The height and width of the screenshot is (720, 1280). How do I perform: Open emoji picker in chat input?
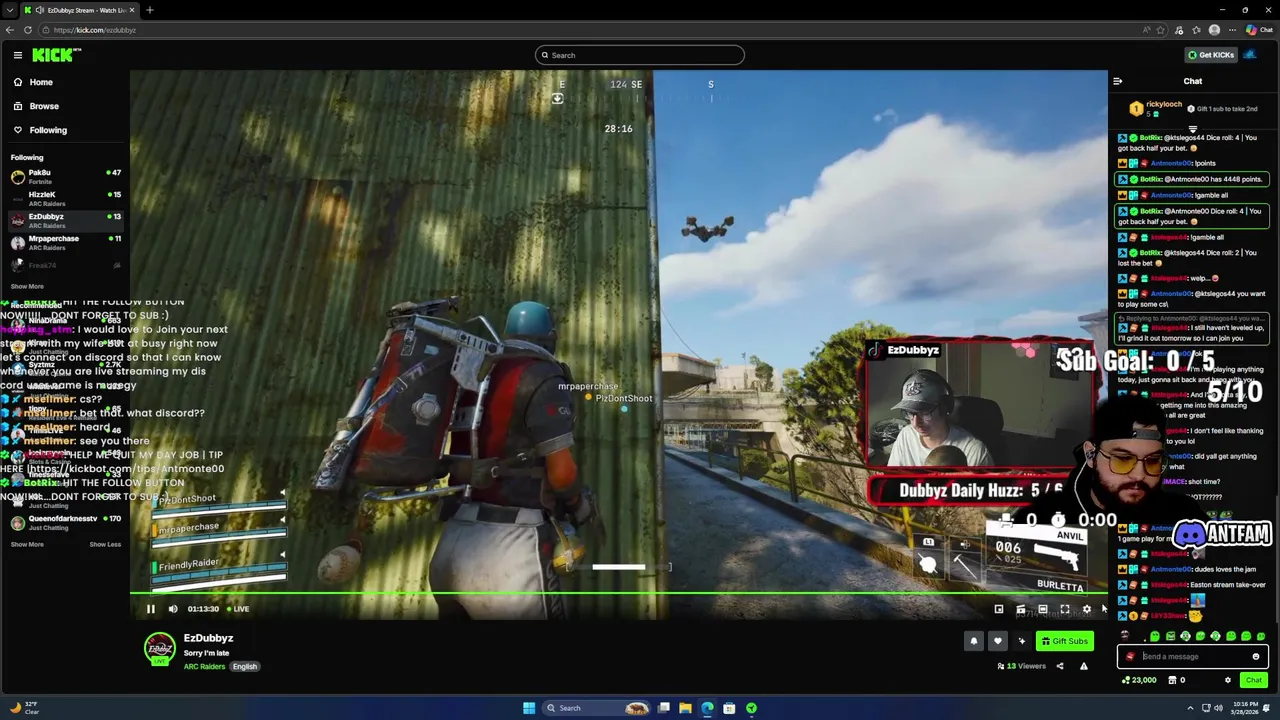point(1256,657)
